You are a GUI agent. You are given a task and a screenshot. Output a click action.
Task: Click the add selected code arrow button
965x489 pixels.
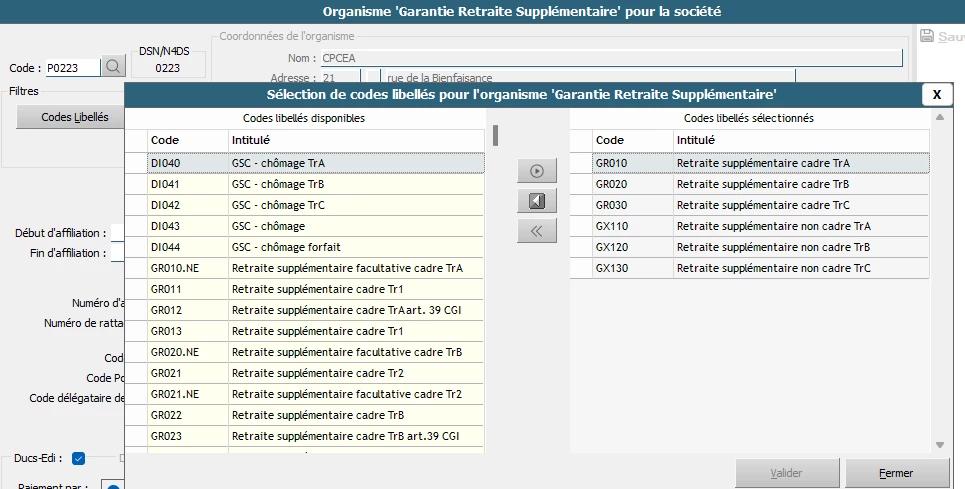pyautogui.click(x=537, y=171)
